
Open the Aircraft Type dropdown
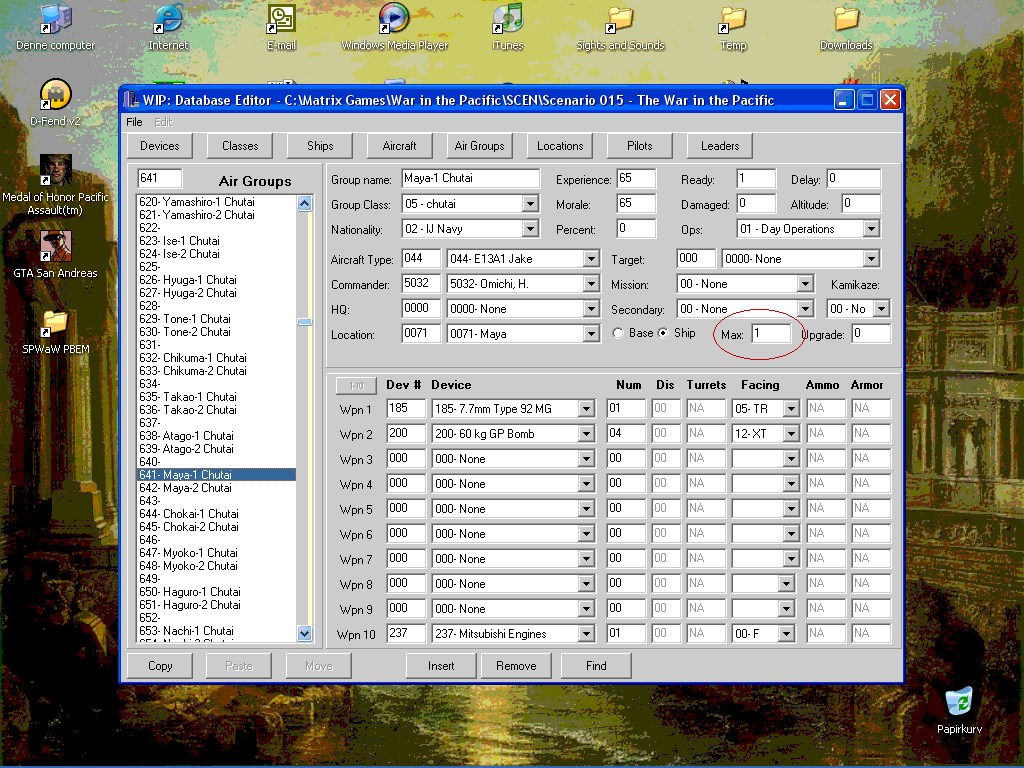[590, 259]
